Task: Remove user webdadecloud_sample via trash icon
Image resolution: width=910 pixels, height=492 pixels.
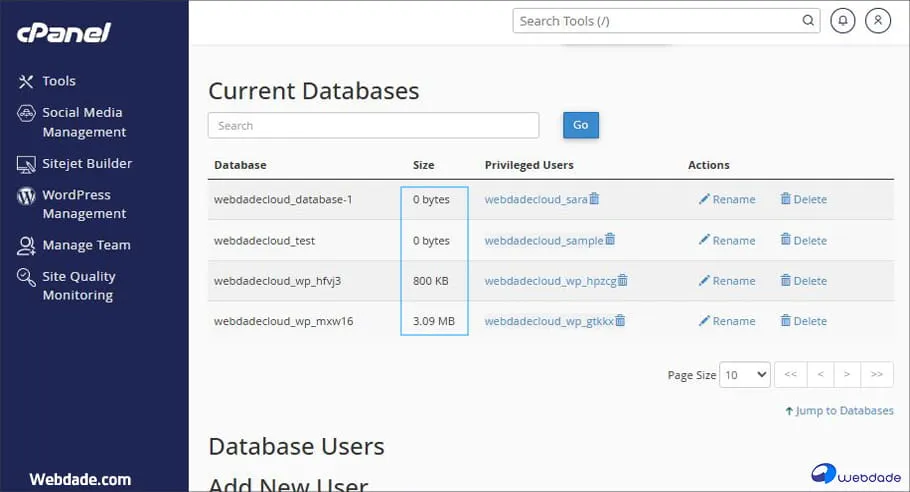Action: 610,239
